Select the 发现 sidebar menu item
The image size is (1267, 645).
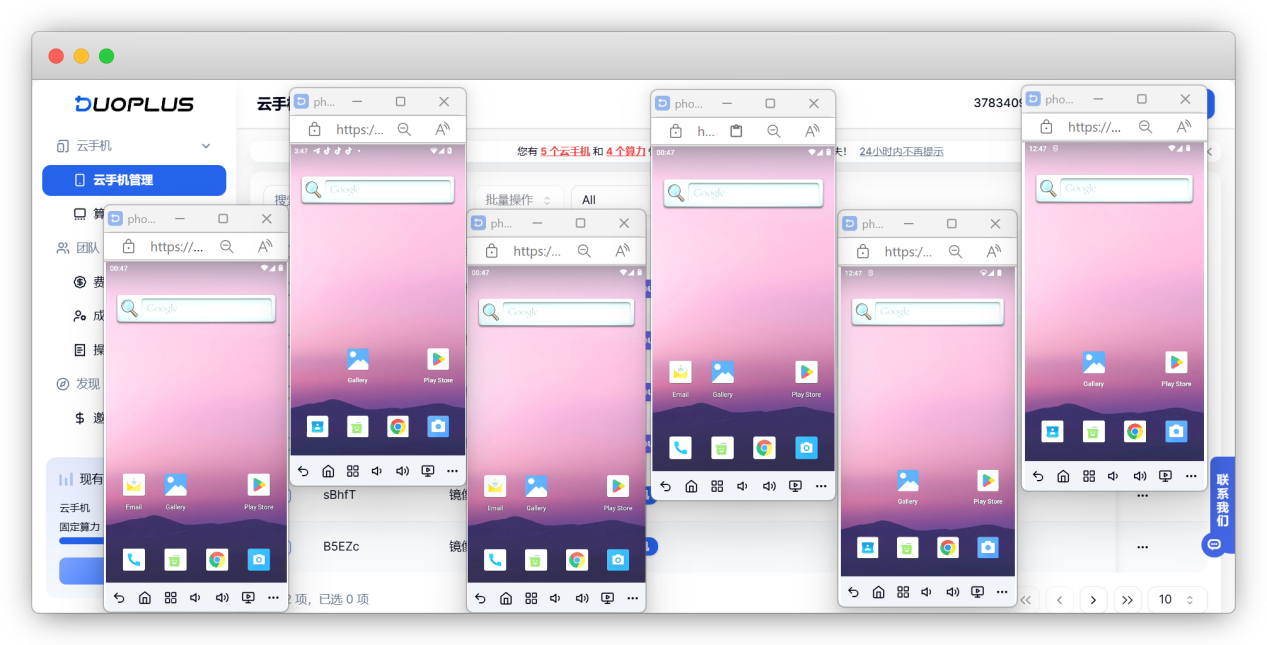pyautogui.click(x=89, y=384)
